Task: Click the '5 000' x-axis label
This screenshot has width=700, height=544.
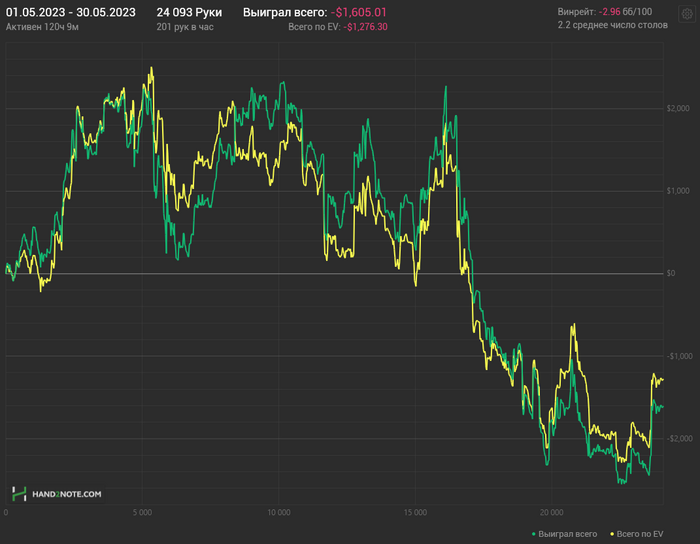Action: point(142,512)
